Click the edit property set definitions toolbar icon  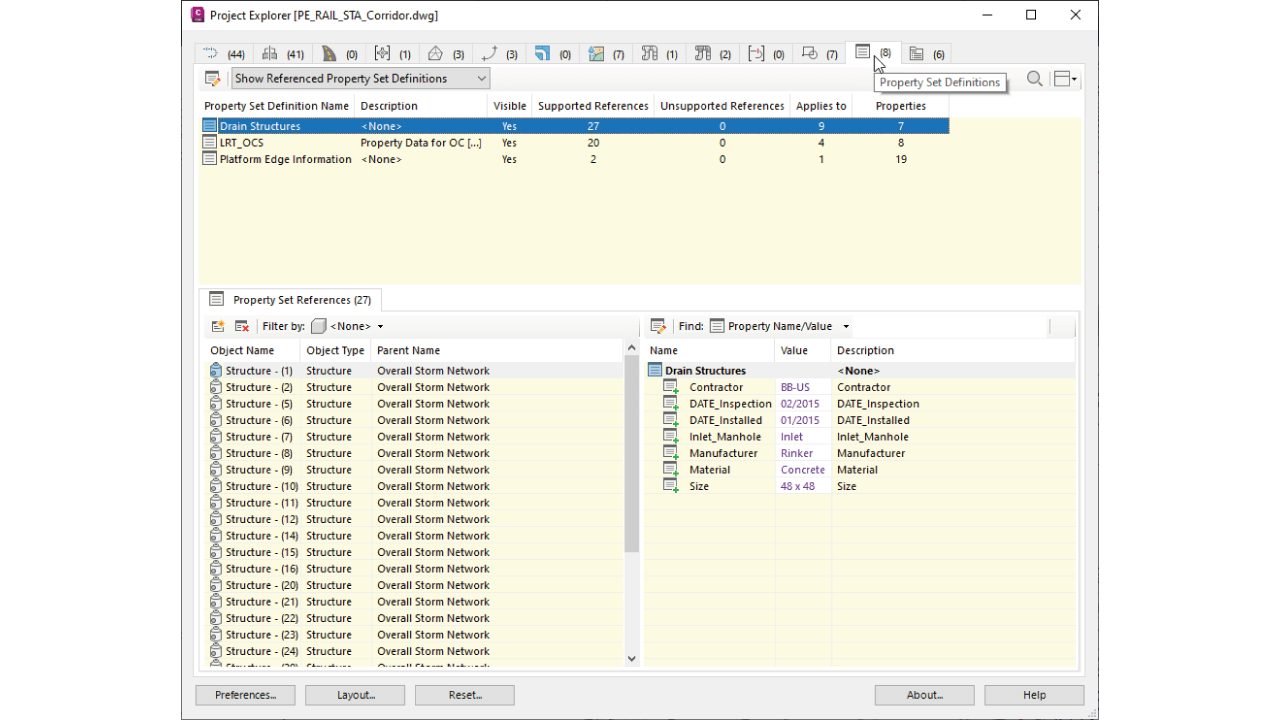213,78
